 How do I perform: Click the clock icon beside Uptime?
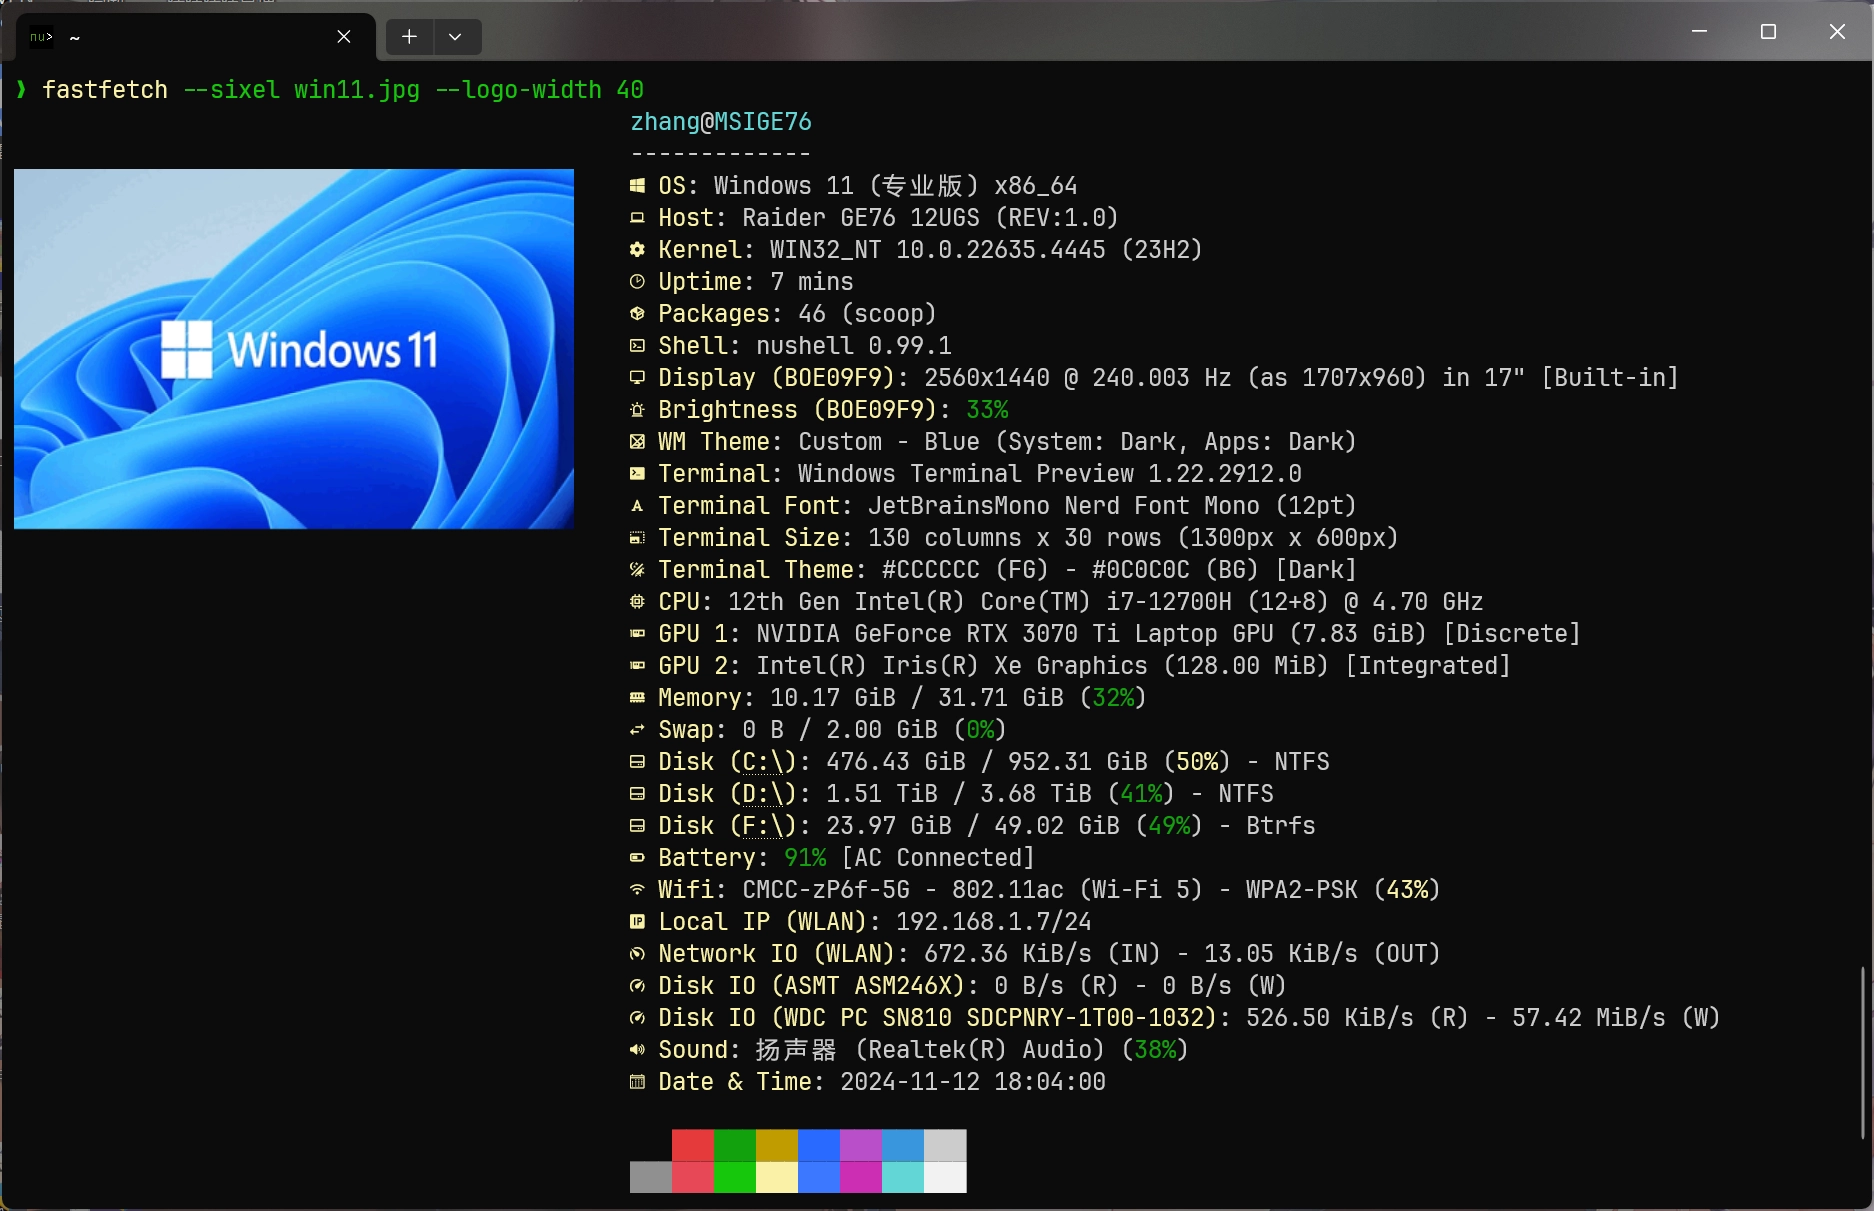(x=637, y=282)
